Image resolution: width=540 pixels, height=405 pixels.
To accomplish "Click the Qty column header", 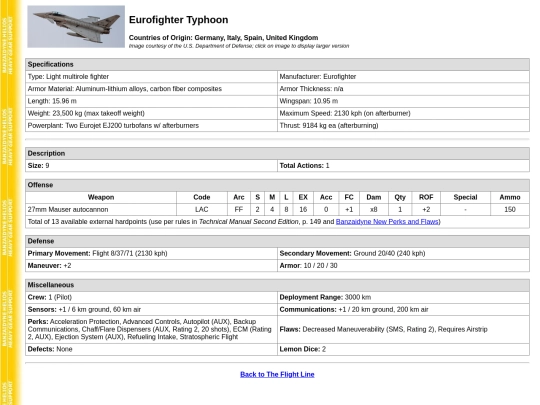I will coord(400,197).
